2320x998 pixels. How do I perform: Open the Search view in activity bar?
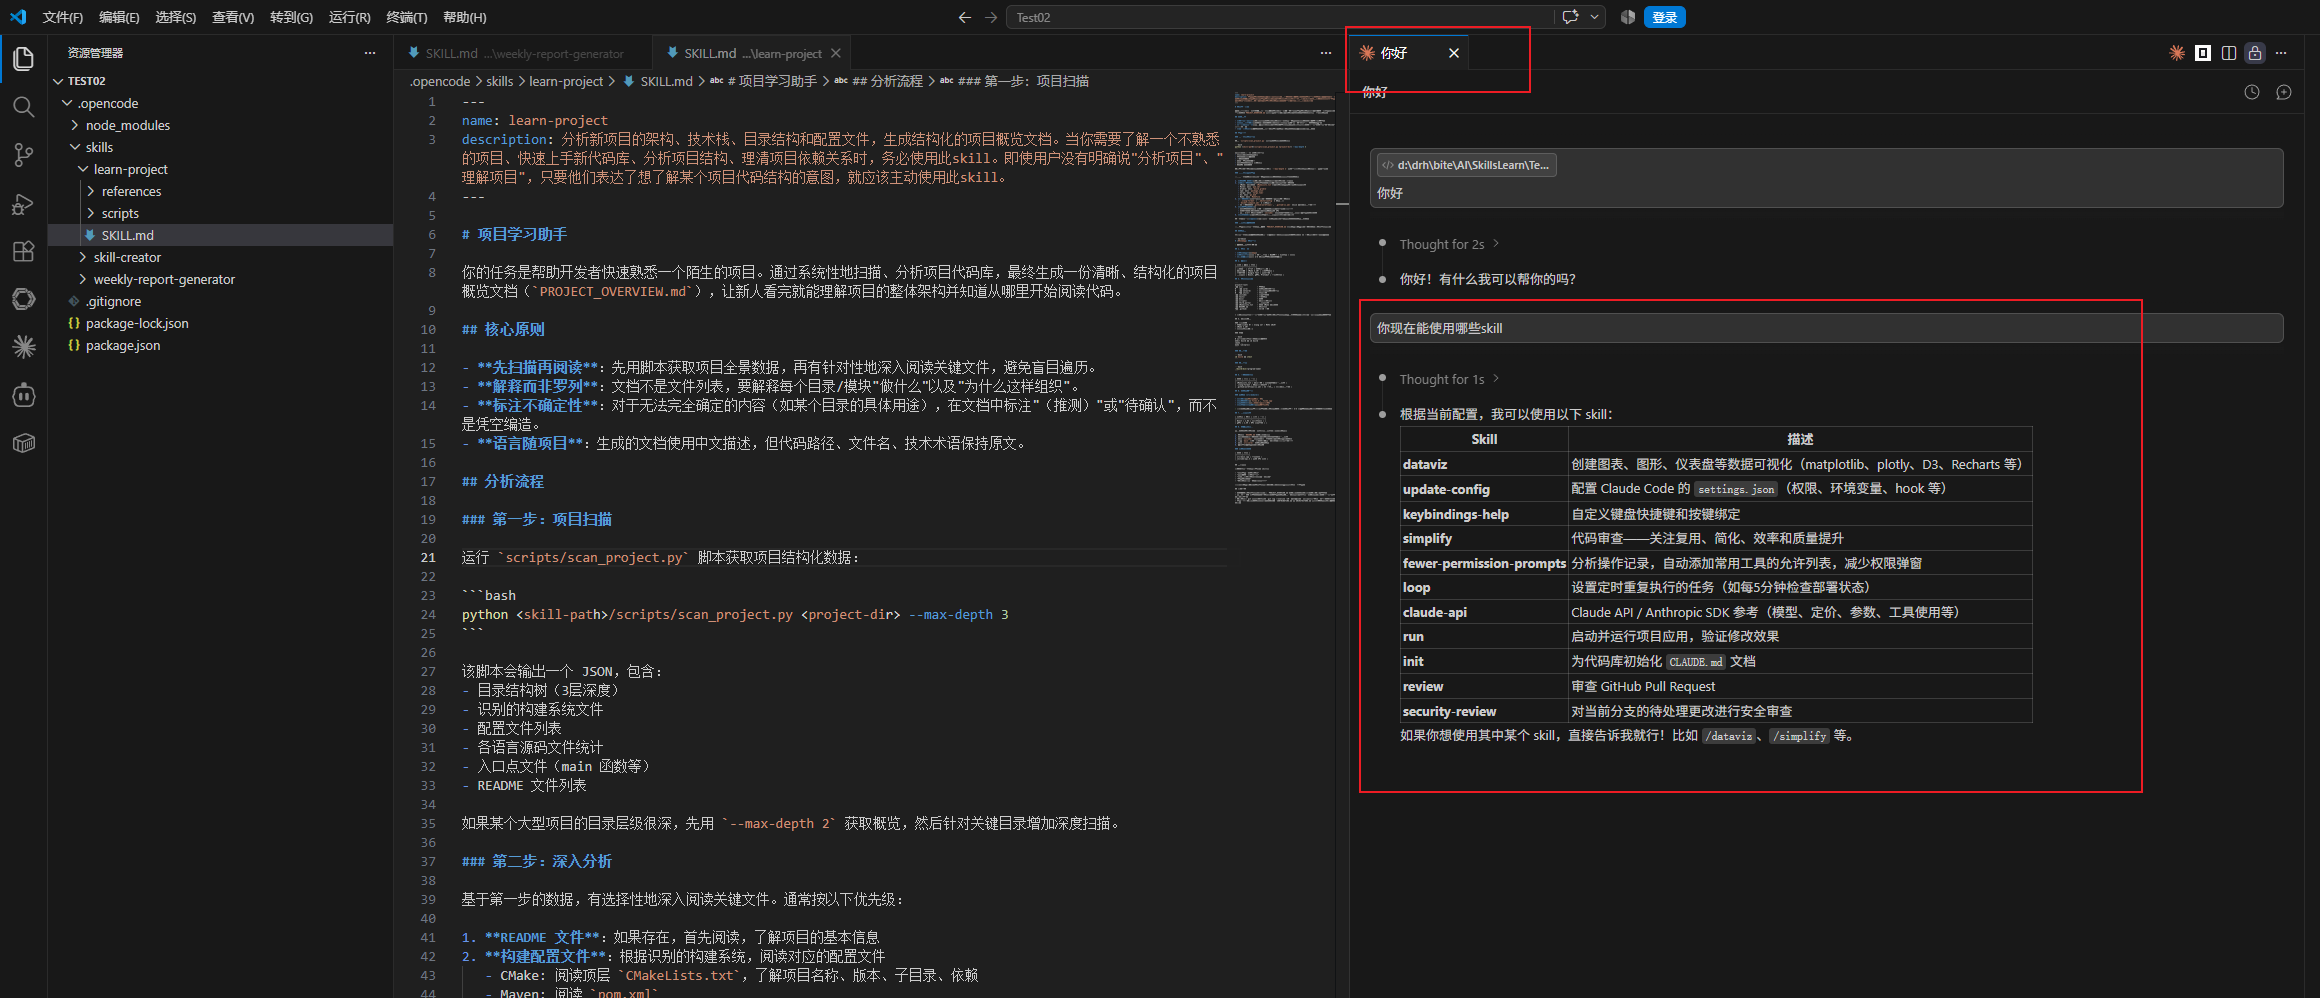23,107
